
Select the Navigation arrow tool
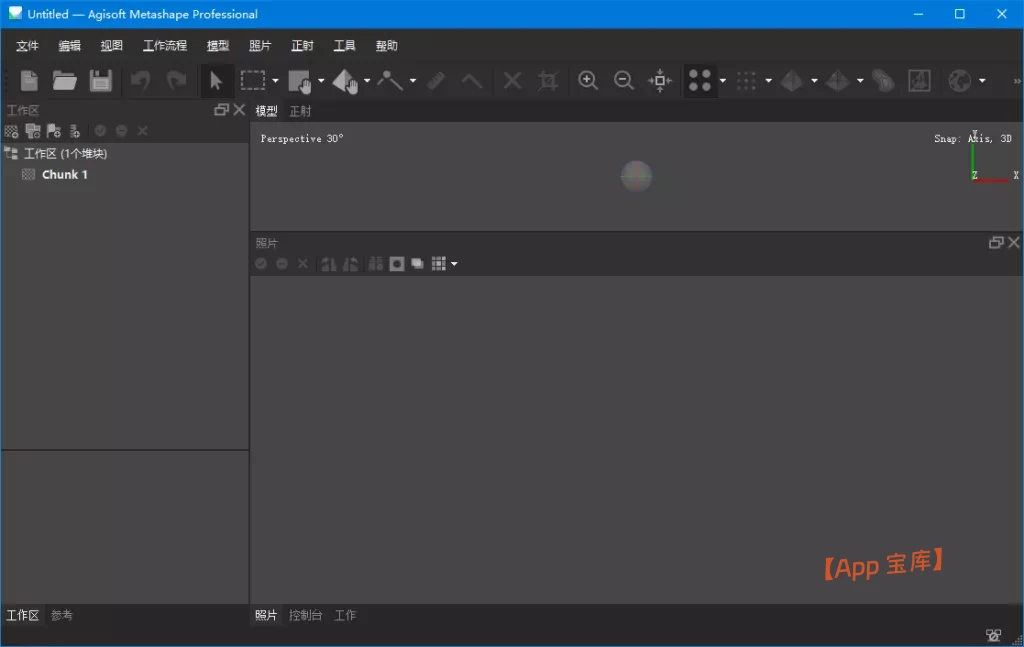point(216,81)
